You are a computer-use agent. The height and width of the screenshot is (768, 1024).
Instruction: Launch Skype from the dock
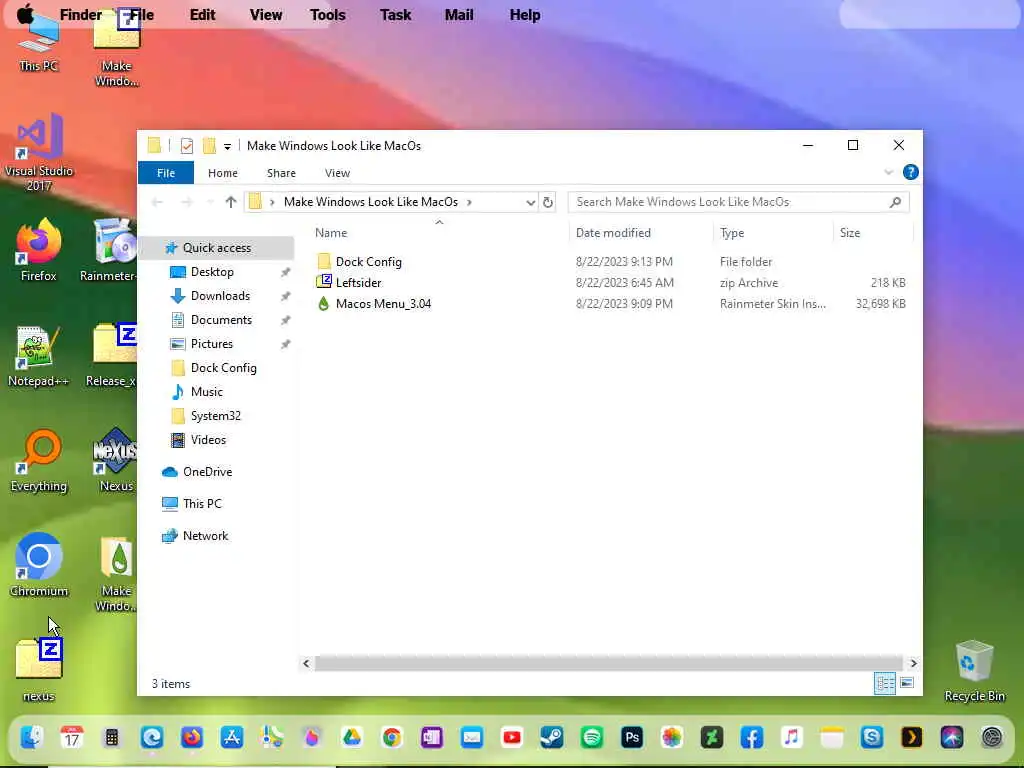[872, 737]
